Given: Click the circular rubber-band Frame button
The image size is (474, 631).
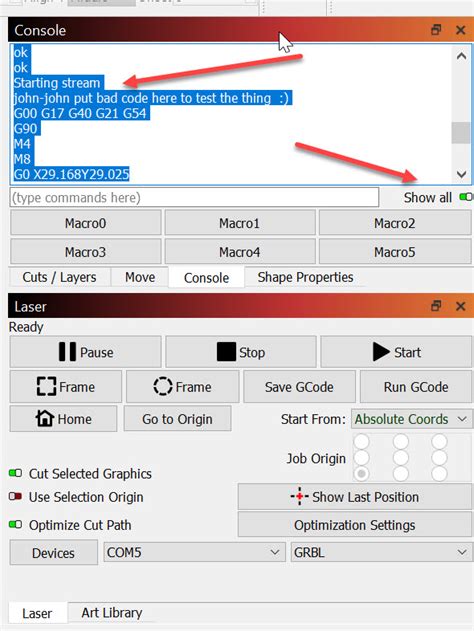Looking at the screenshot, I should coord(182,387).
